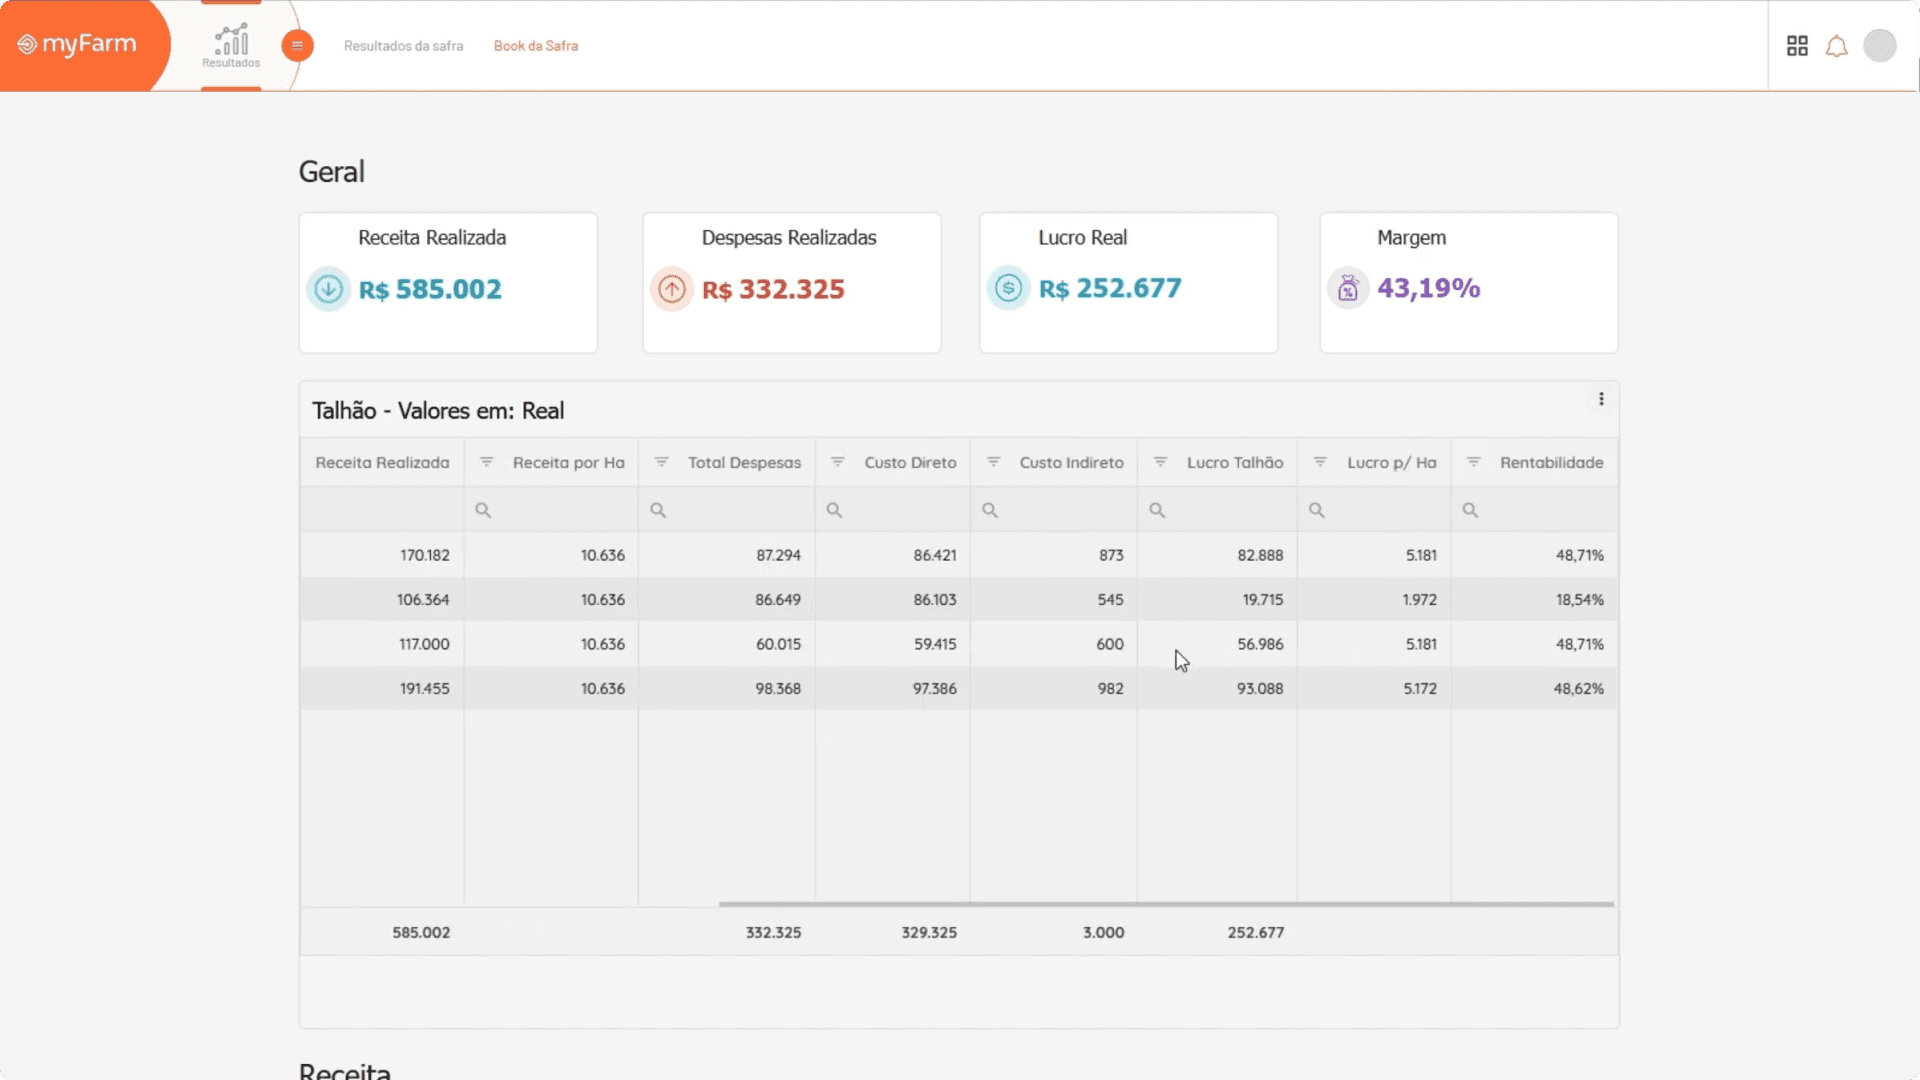Open filter icon for Custo Direto column
This screenshot has width=1920, height=1080.
[838, 462]
